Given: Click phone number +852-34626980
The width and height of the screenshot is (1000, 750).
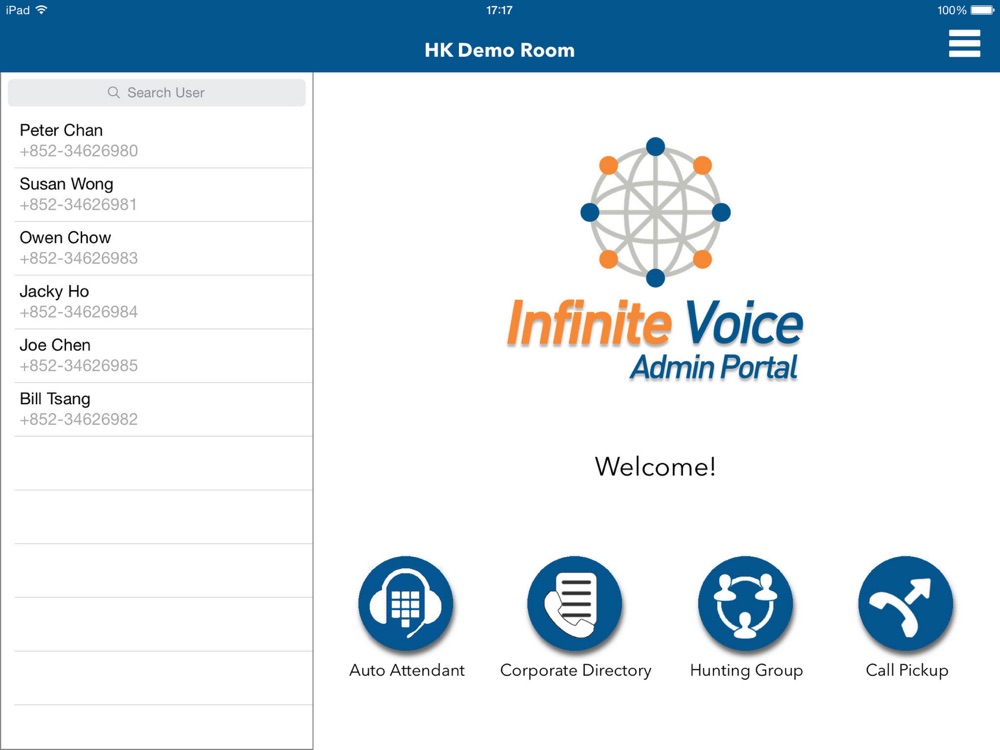Looking at the screenshot, I should pos(78,151).
